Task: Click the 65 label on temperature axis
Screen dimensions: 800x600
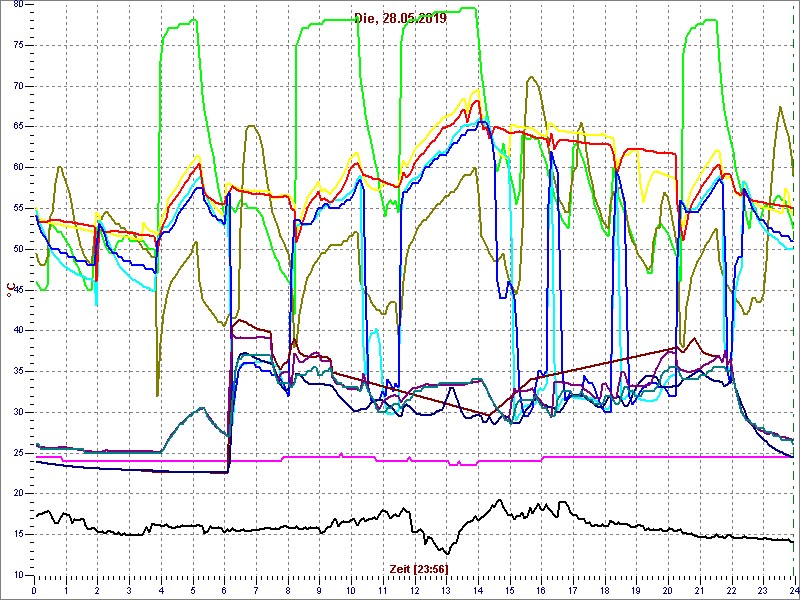Action: pos(17,127)
